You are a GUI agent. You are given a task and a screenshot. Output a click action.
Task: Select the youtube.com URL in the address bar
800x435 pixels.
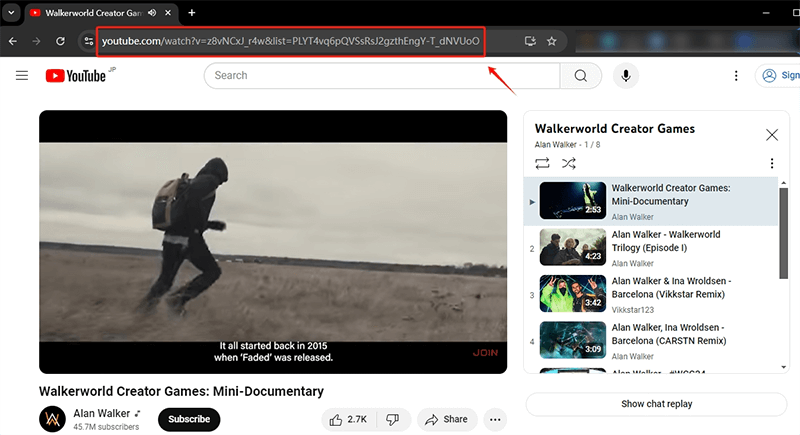(290, 41)
